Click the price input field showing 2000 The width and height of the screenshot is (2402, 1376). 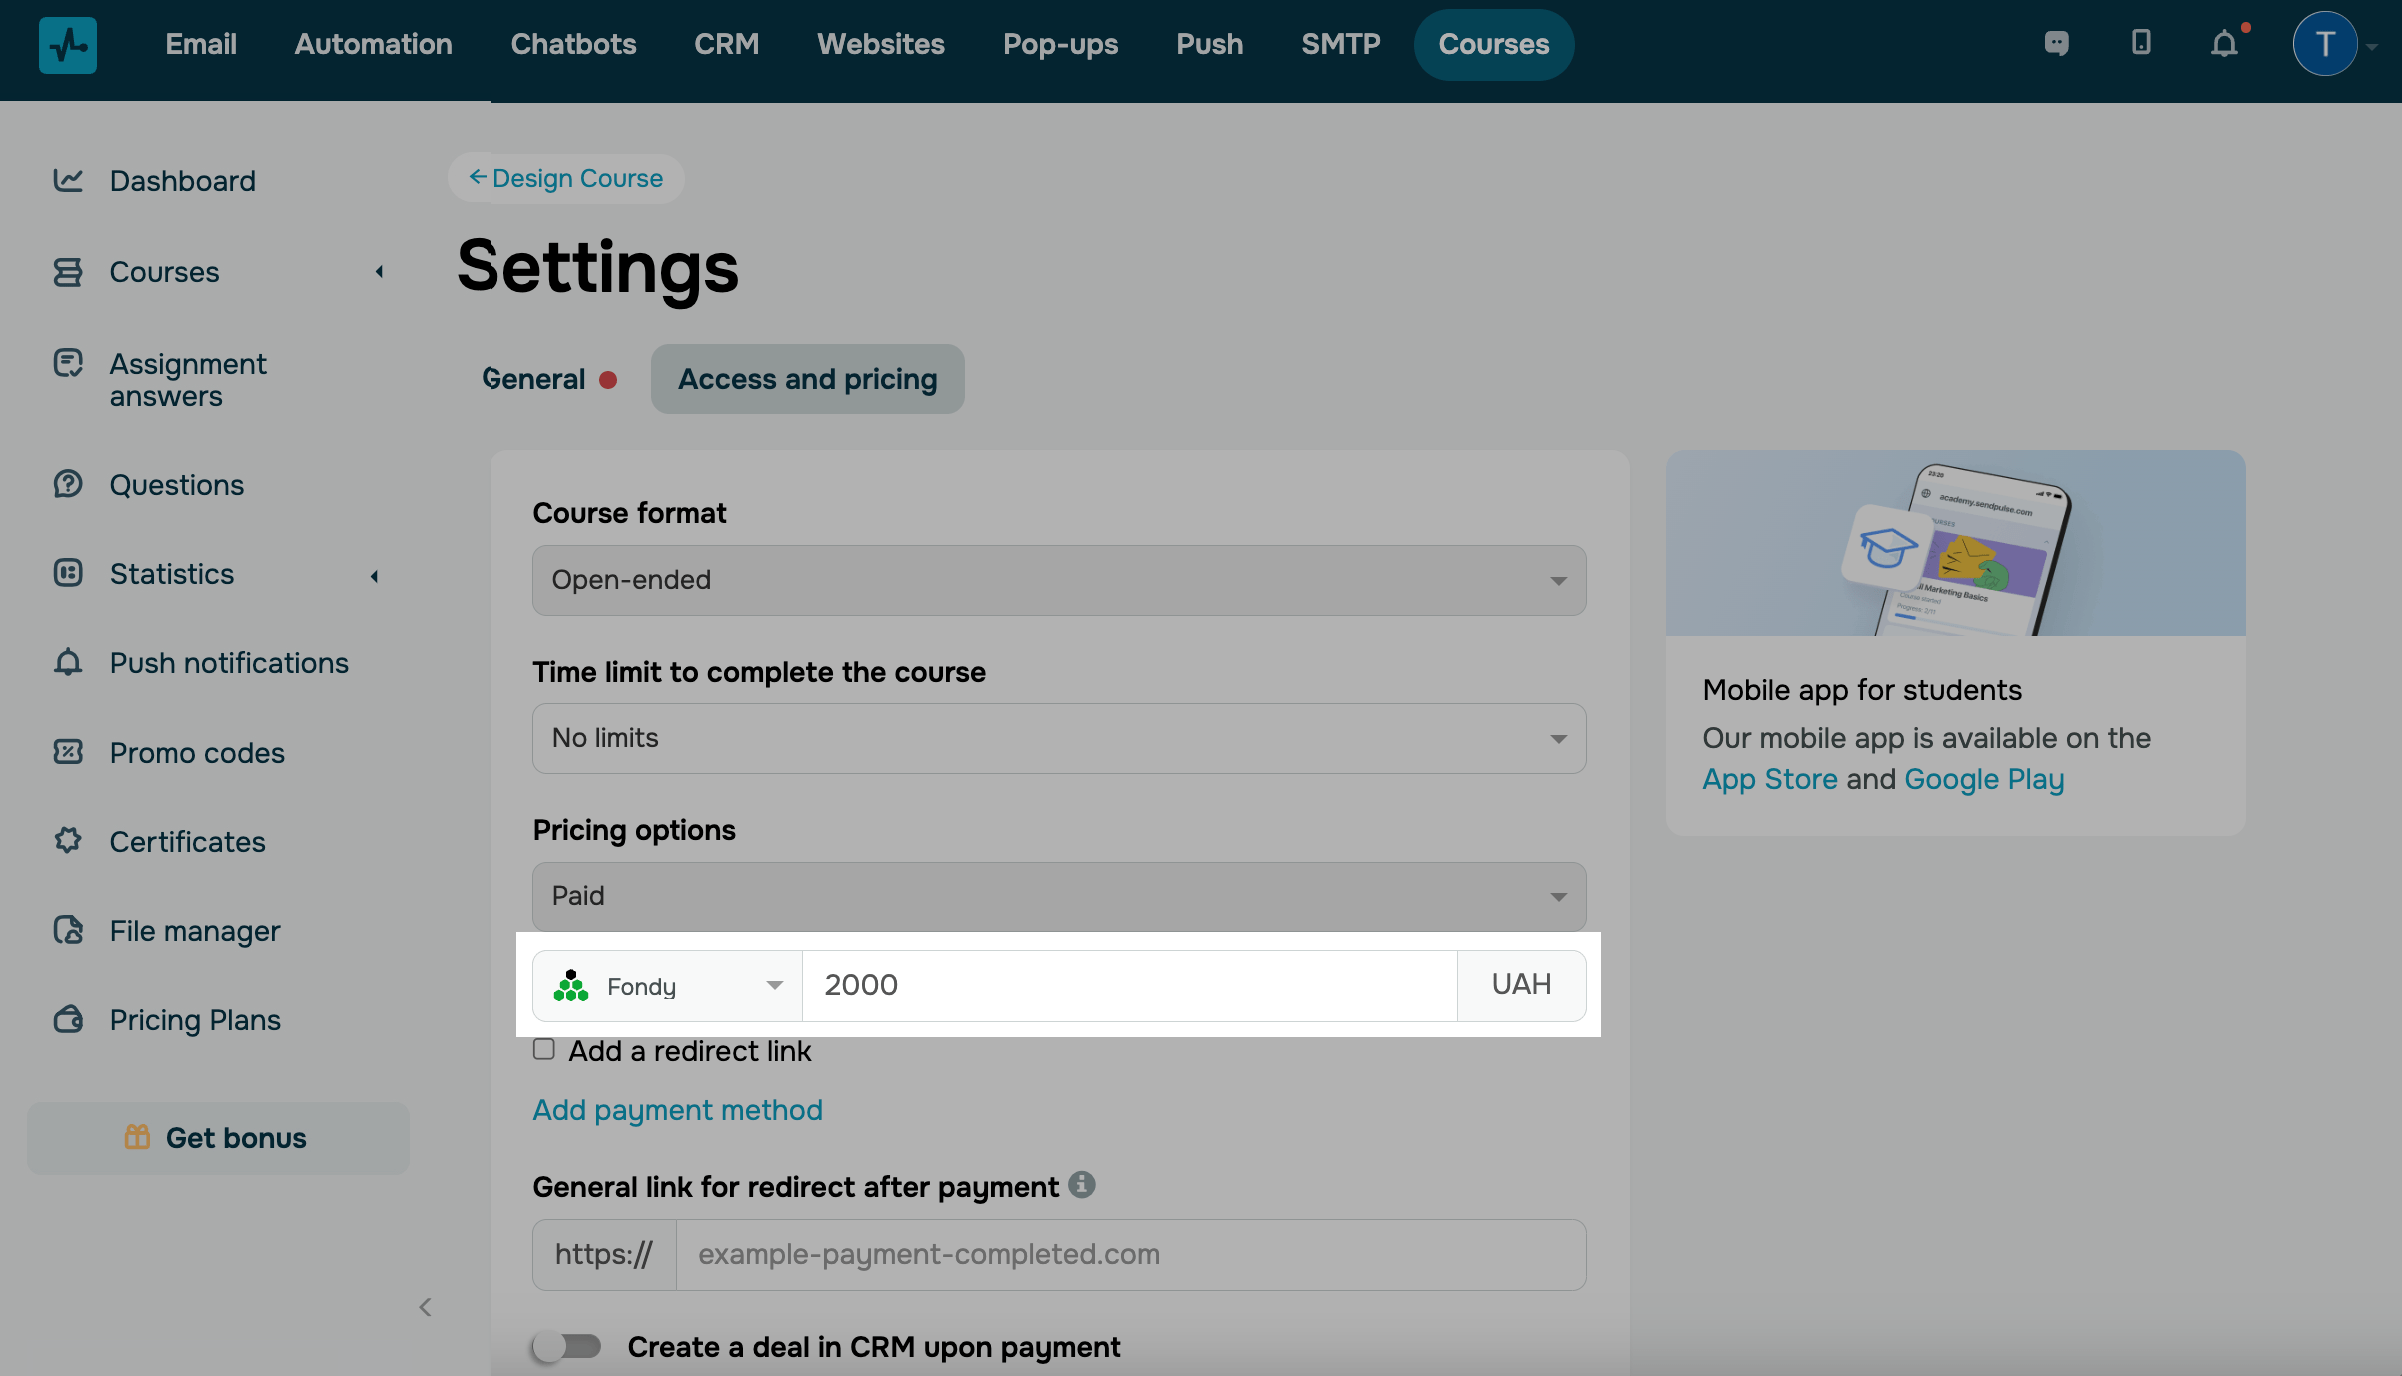coord(1128,986)
